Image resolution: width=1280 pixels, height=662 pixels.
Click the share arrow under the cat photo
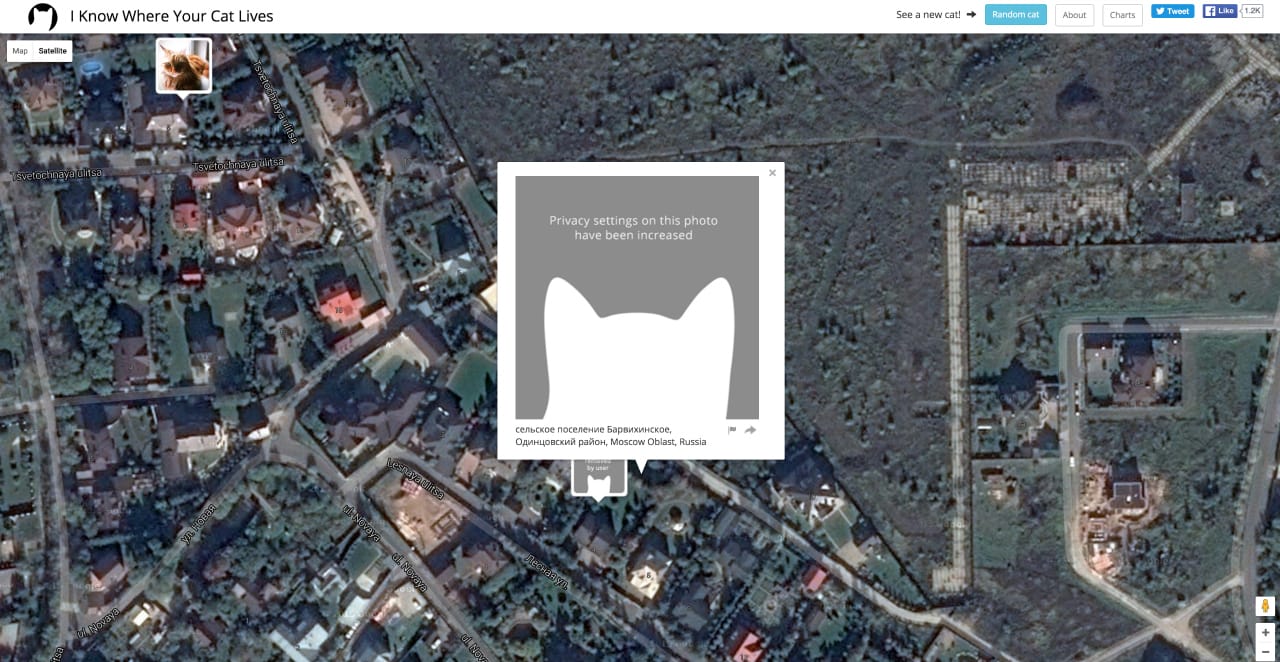pyautogui.click(x=750, y=428)
